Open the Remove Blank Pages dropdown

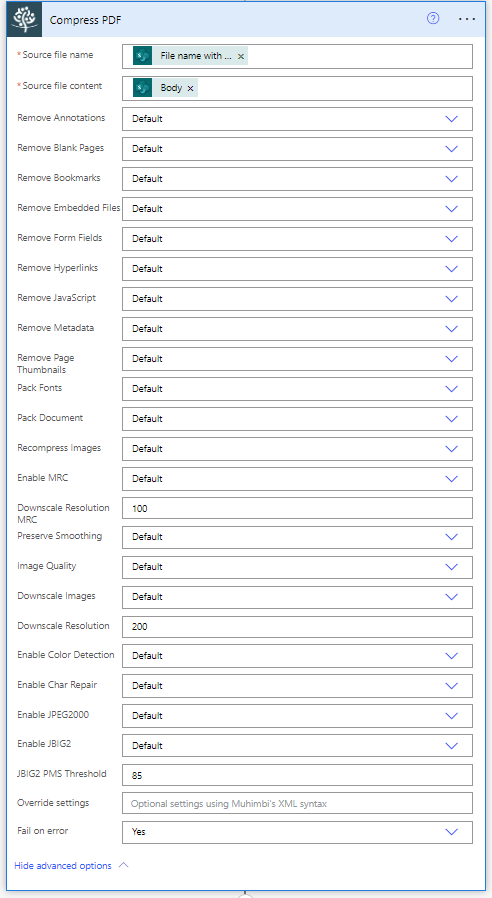click(297, 148)
